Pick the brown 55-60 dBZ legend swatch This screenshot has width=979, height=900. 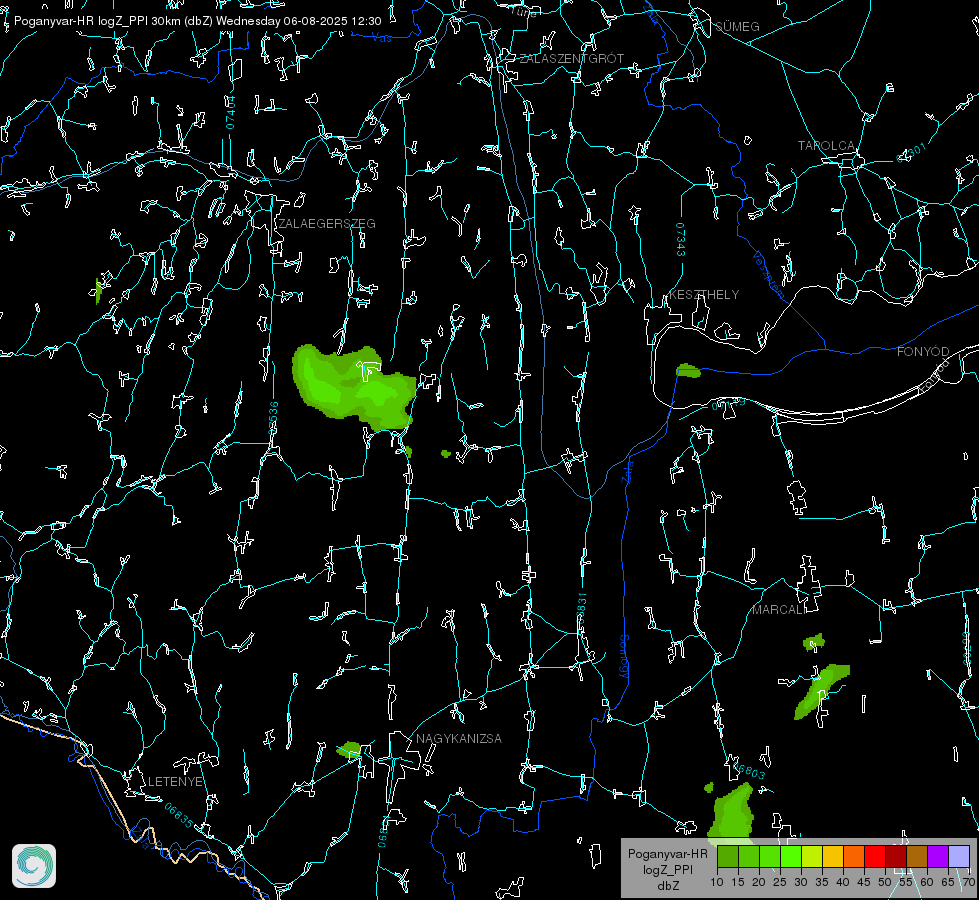(x=917, y=856)
